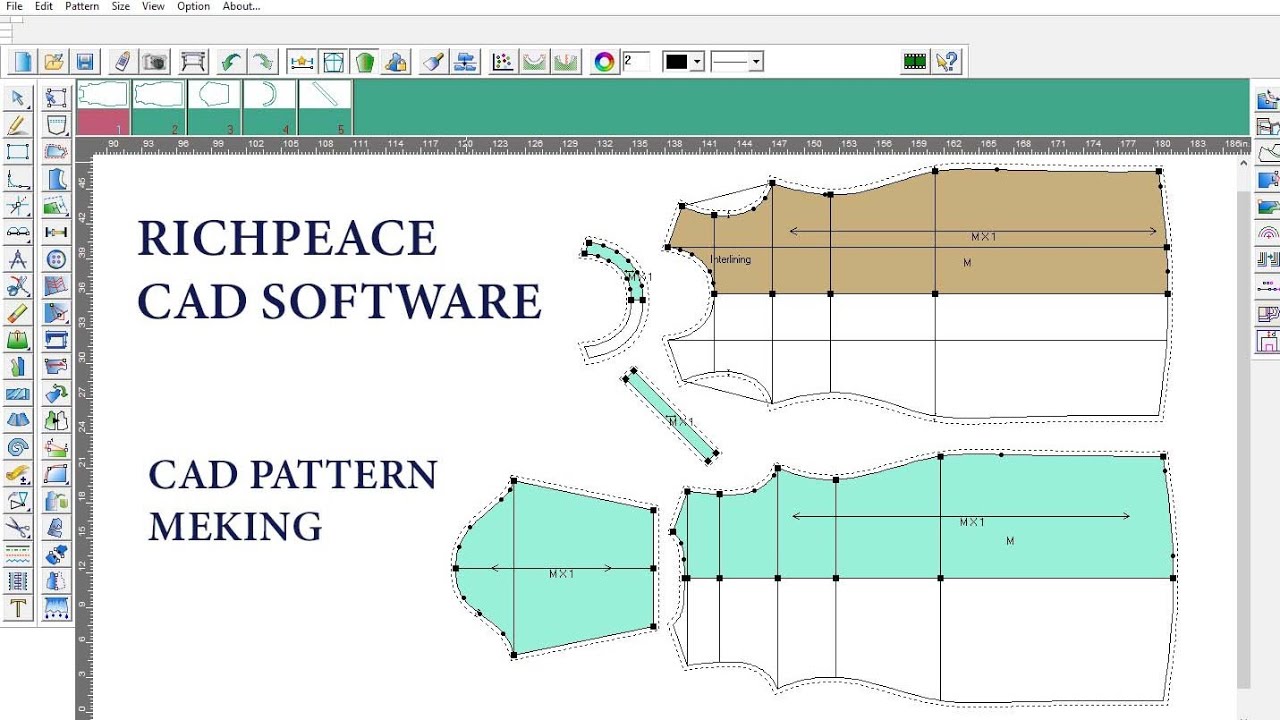Toggle the pattern outline display icon

click(x=333, y=62)
